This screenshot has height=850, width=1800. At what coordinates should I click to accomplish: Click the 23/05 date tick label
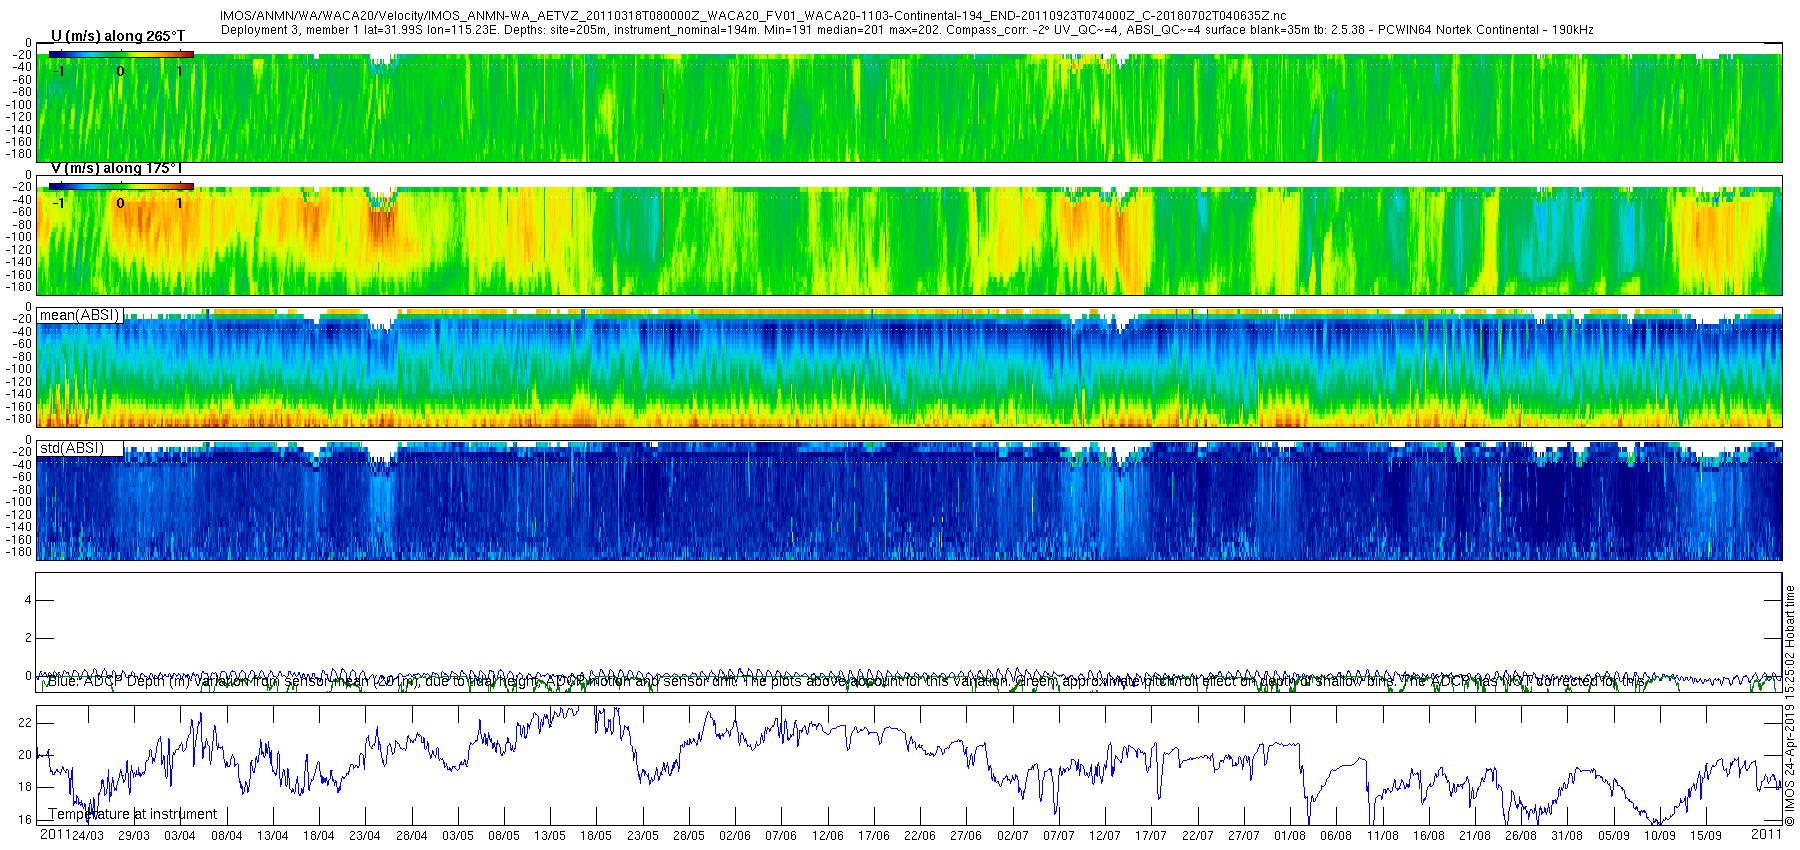coord(643,836)
